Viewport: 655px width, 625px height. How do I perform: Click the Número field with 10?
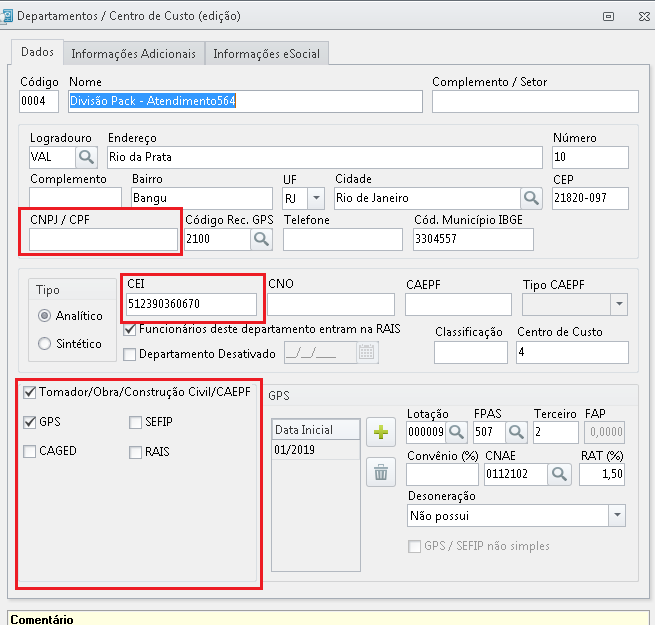coord(590,157)
